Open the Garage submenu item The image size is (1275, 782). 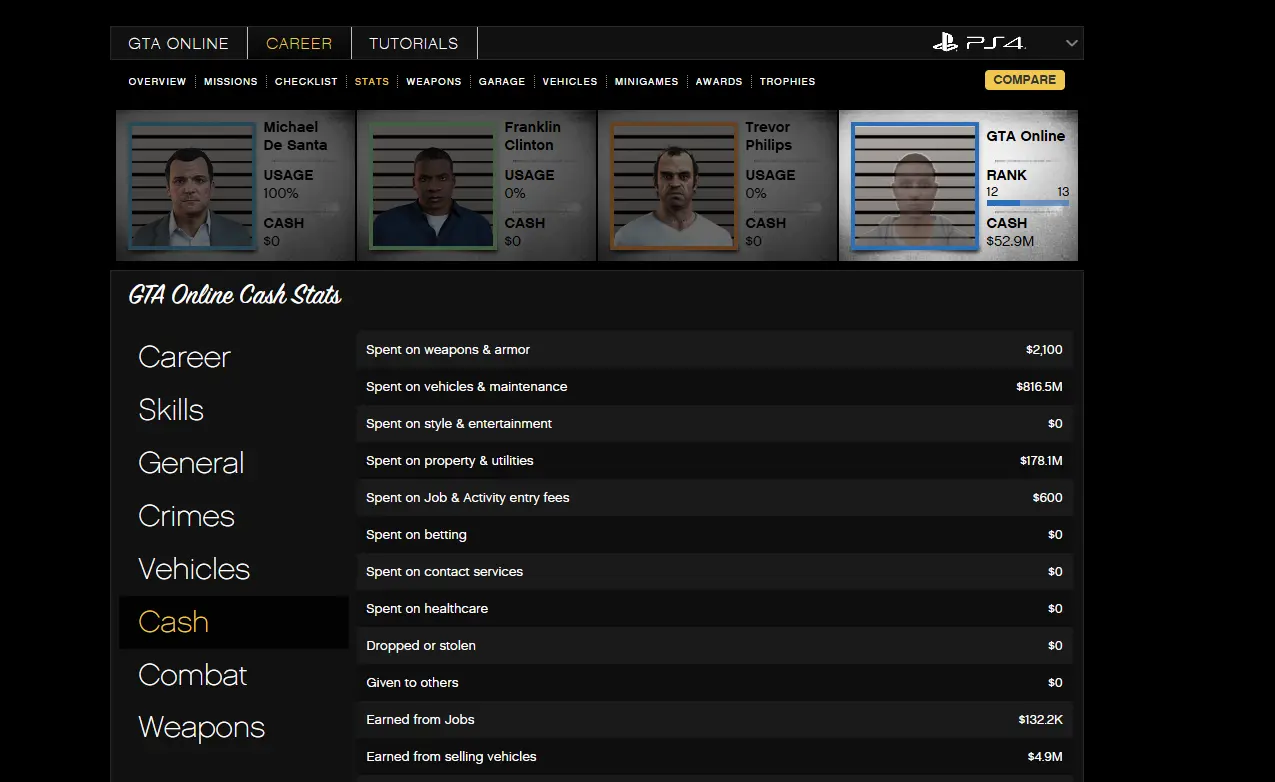click(x=502, y=82)
